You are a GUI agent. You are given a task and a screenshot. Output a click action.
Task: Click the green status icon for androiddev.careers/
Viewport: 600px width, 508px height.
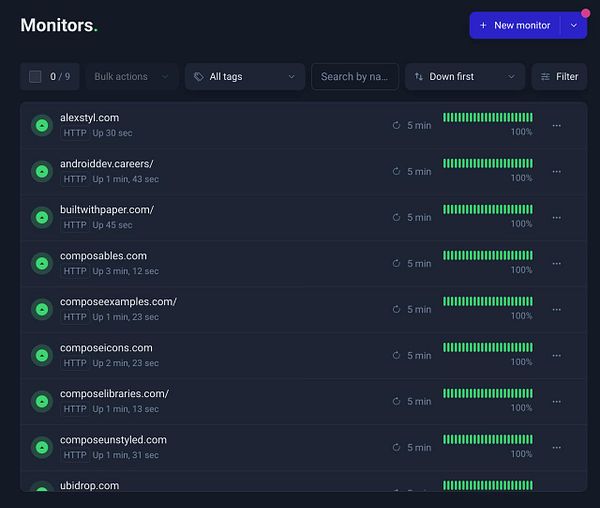click(42, 171)
